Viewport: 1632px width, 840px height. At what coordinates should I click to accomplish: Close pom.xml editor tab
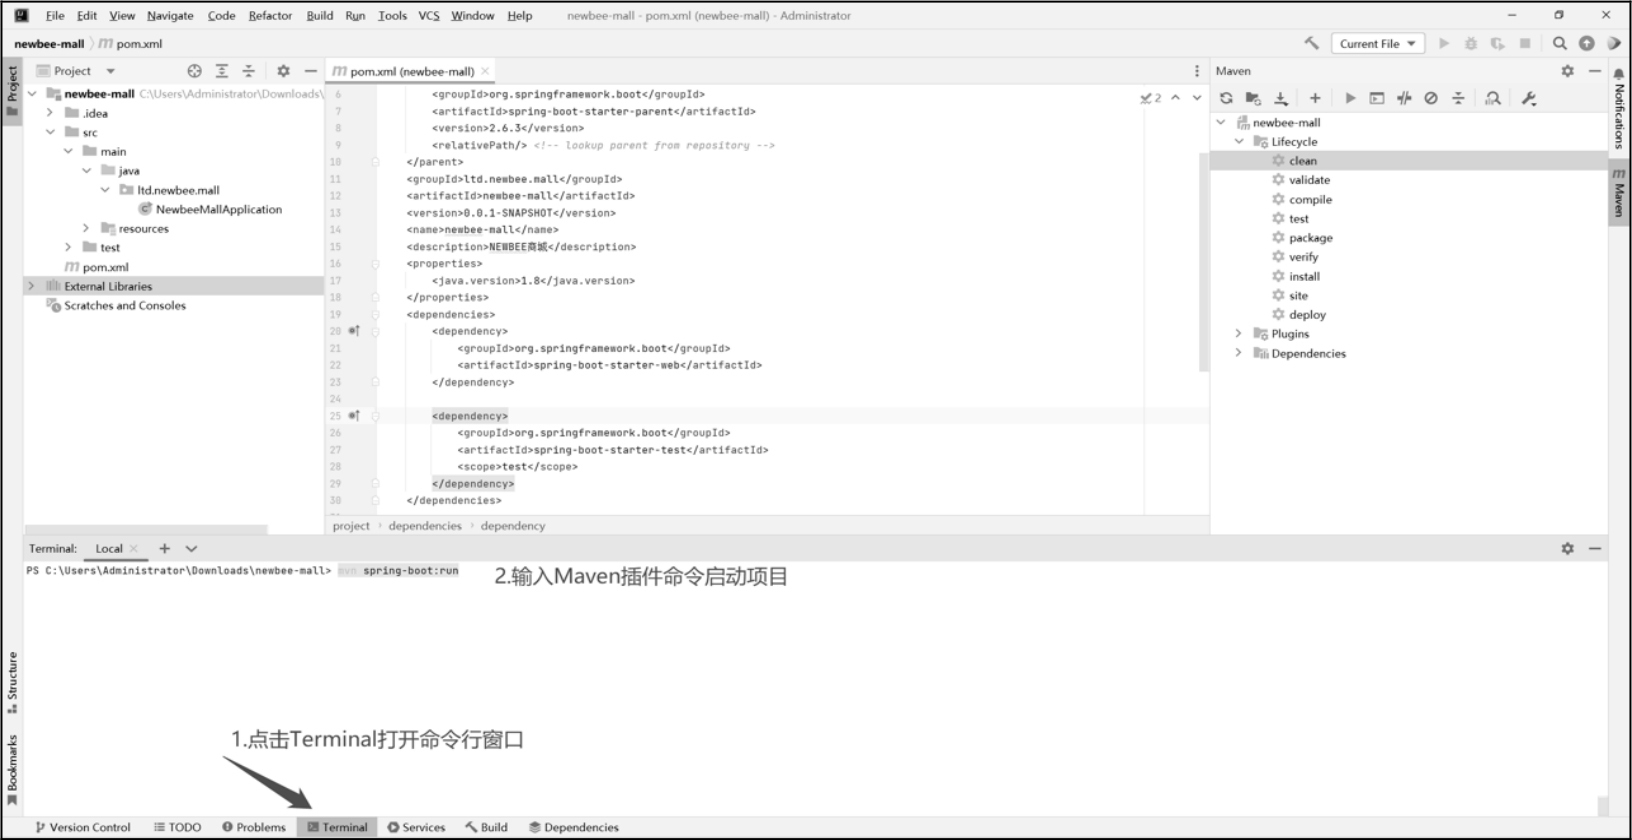coord(485,71)
